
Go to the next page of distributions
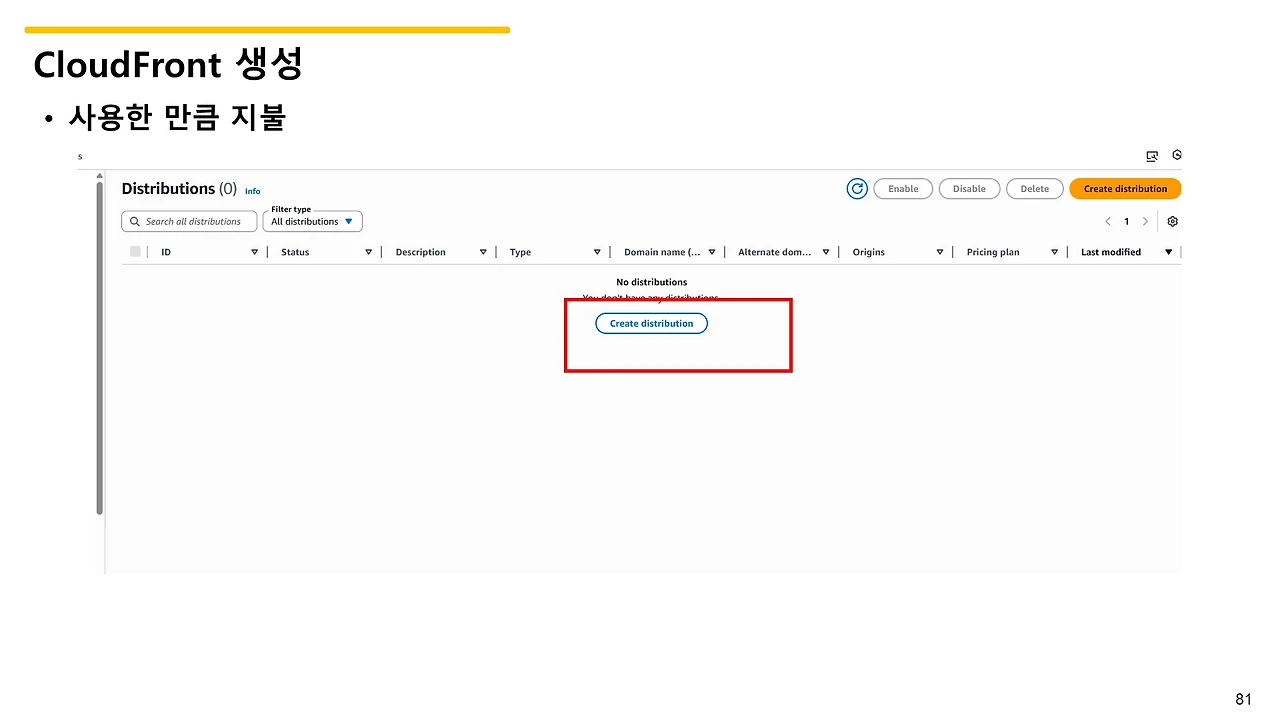tap(1145, 222)
